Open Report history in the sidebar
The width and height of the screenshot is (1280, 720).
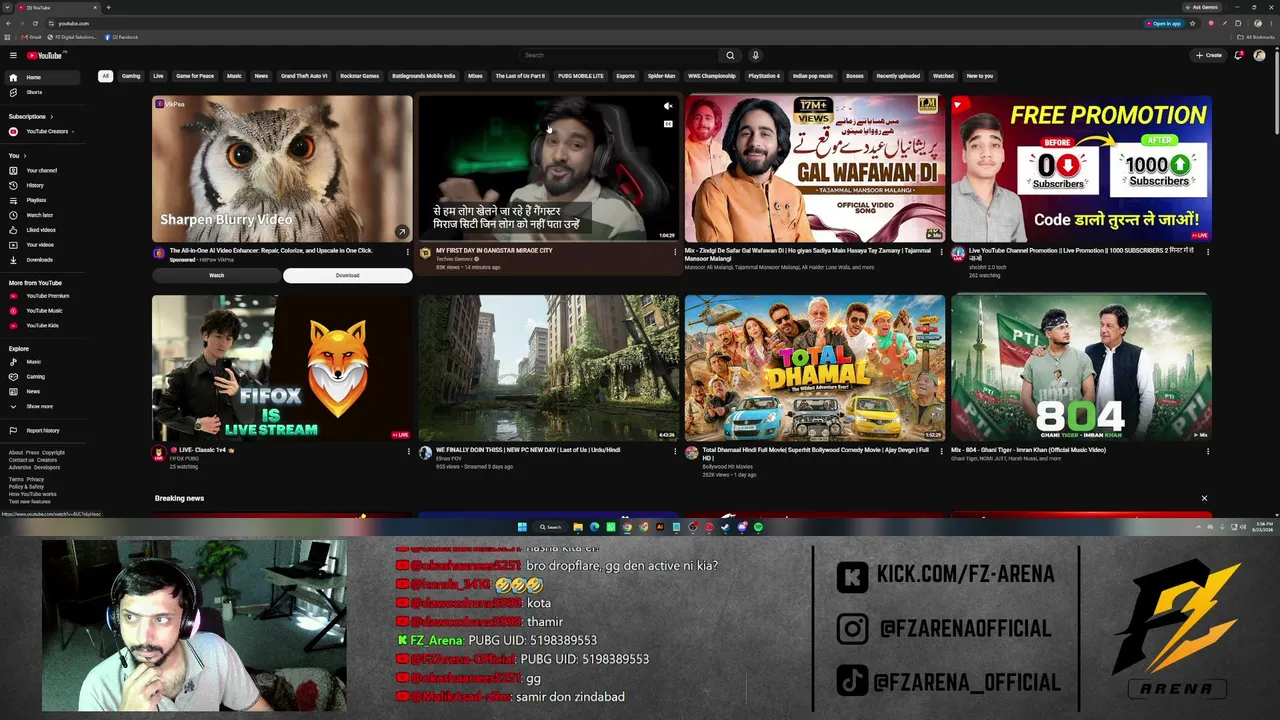pyautogui.click(x=42, y=431)
